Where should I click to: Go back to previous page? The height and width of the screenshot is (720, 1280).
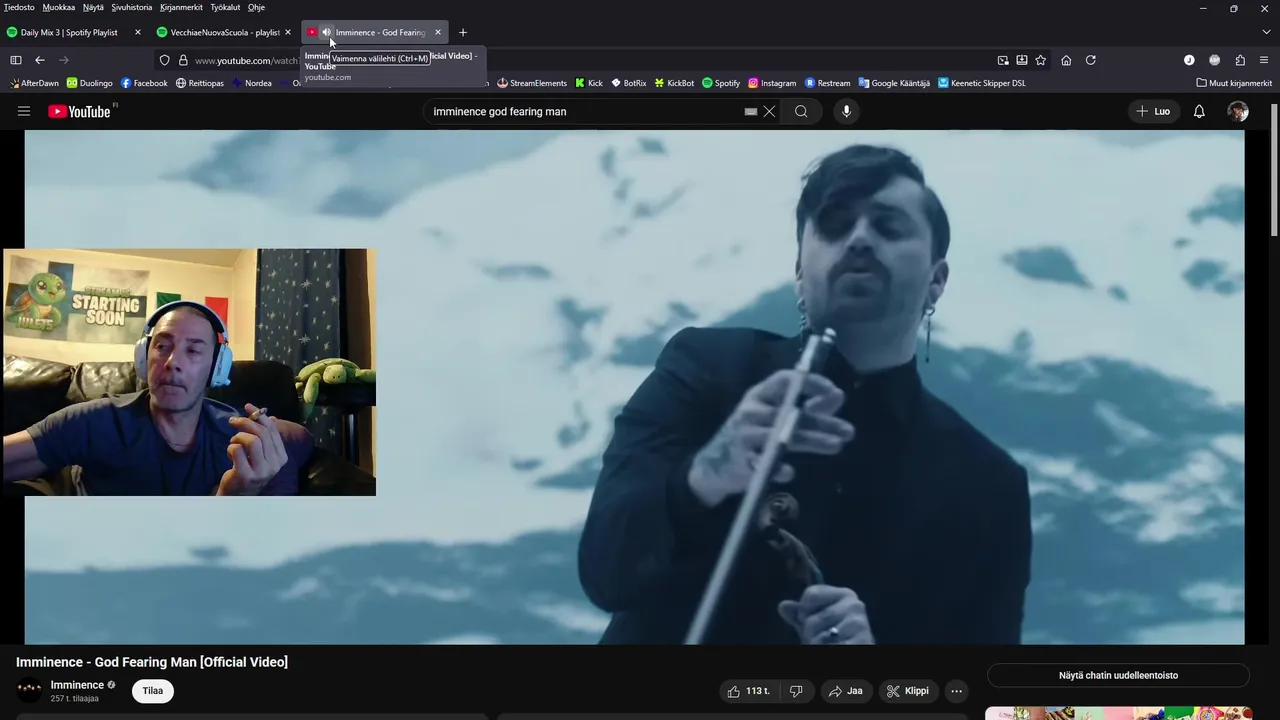click(x=40, y=60)
